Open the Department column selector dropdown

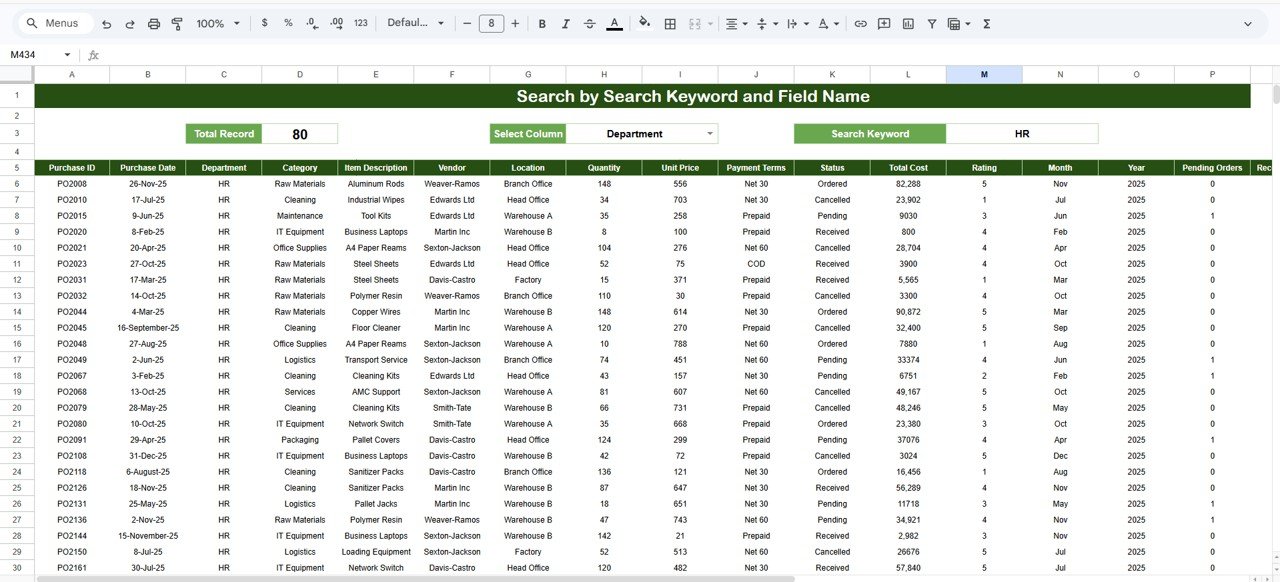(x=710, y=133)
